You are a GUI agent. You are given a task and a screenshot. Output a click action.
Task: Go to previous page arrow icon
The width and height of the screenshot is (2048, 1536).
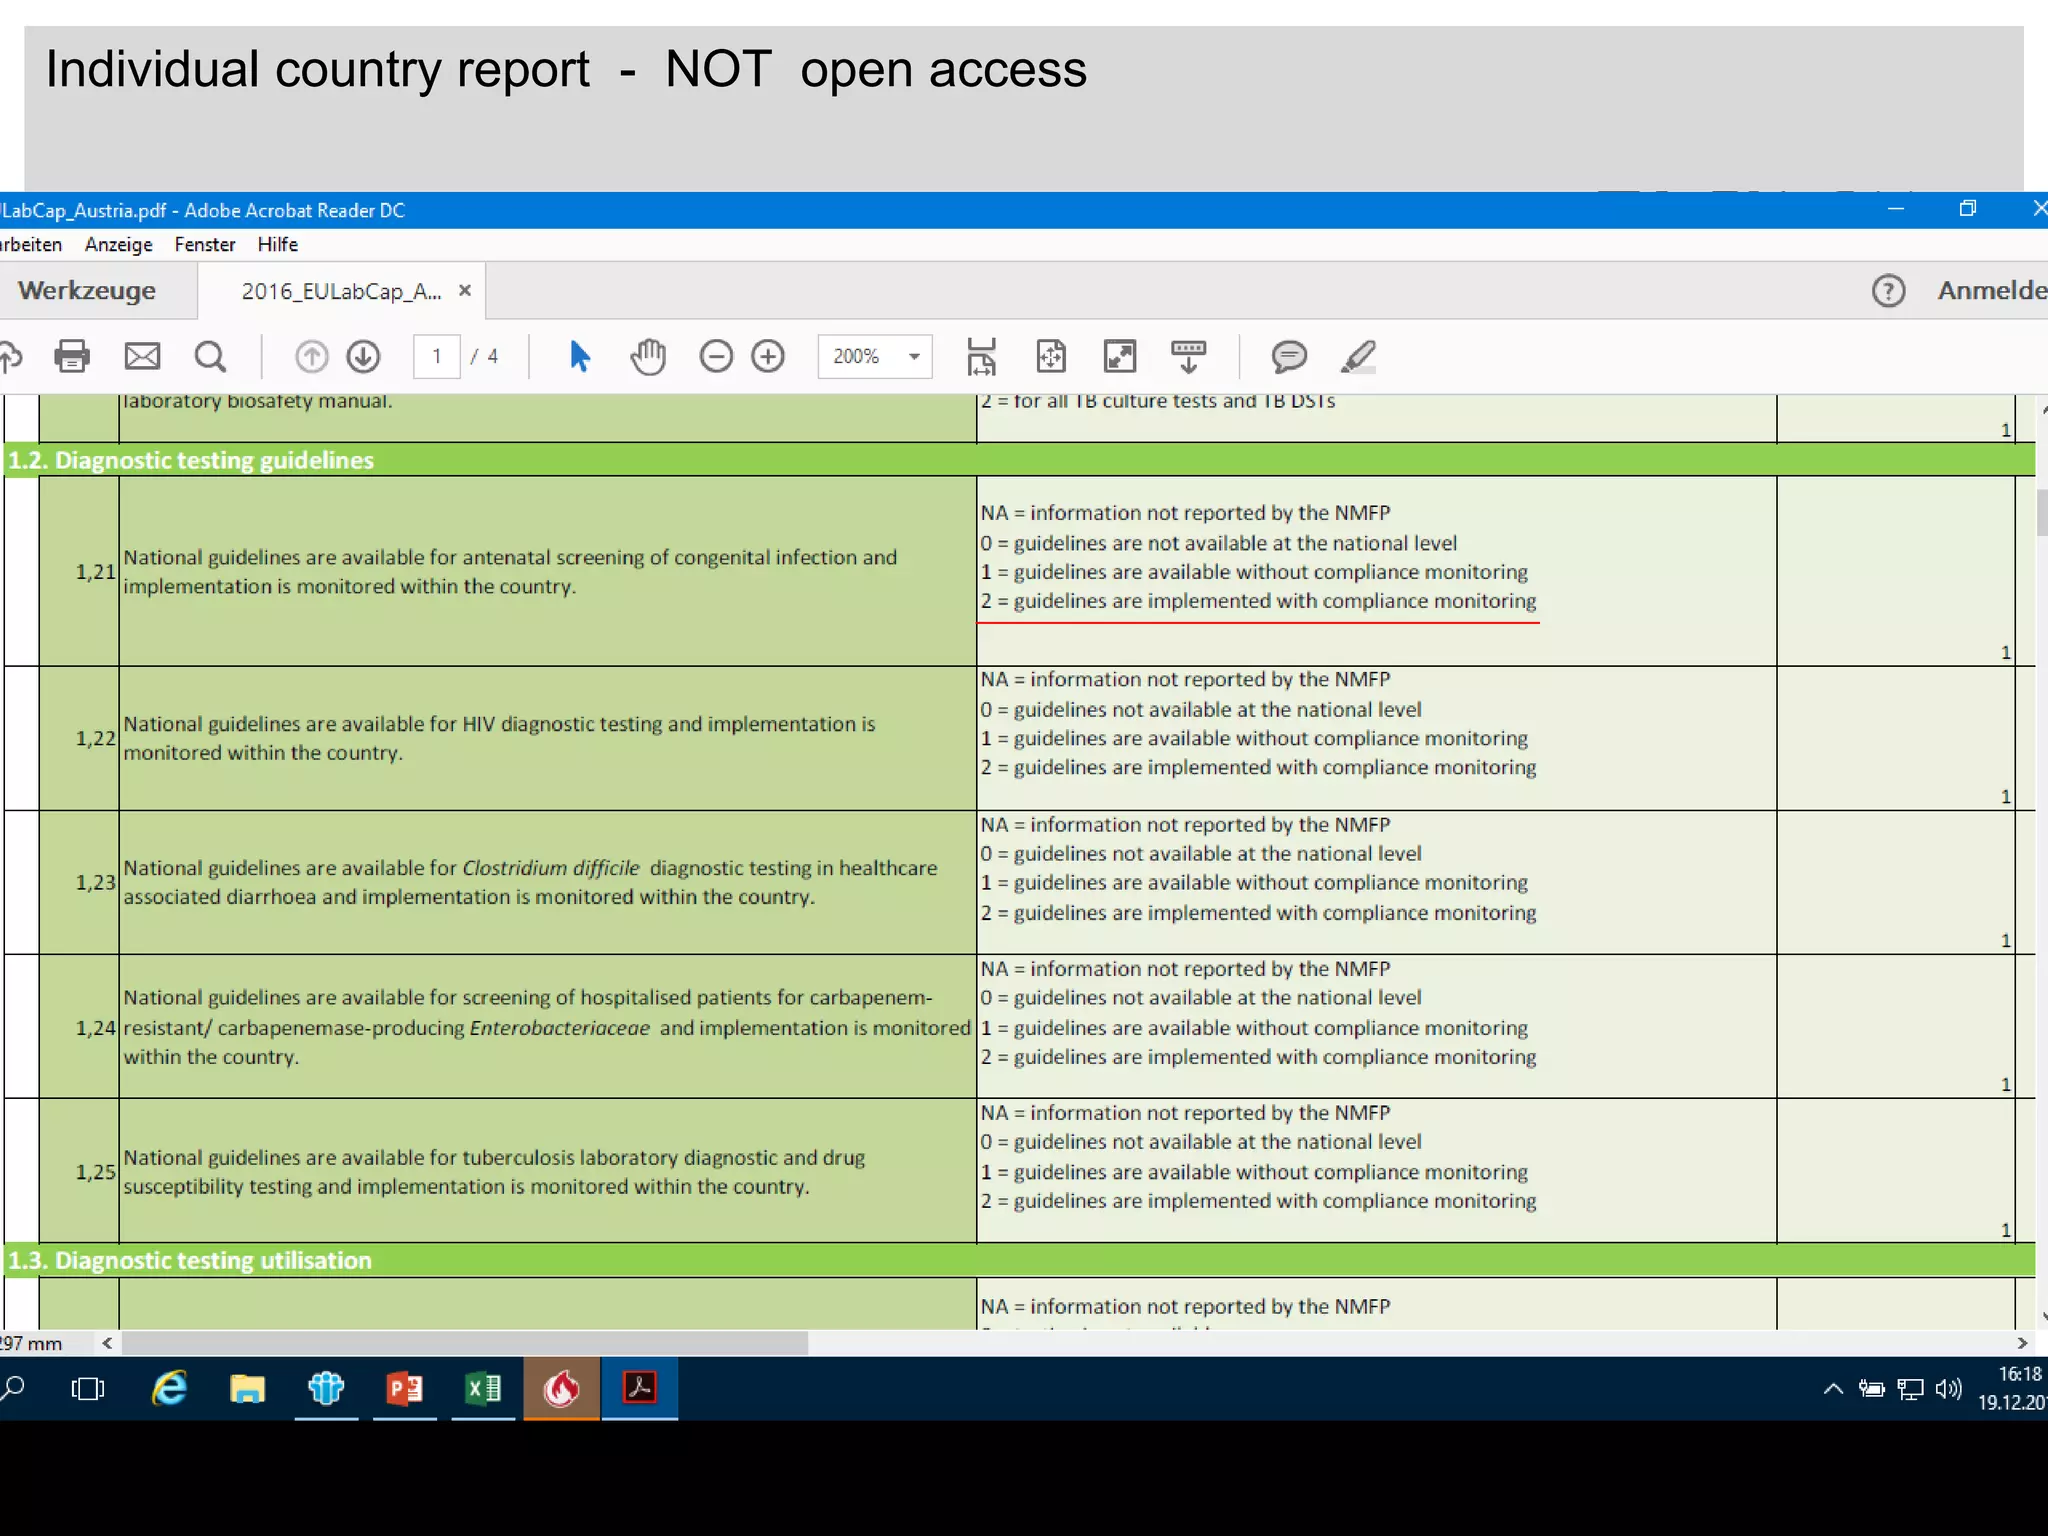tap(312, 356)
